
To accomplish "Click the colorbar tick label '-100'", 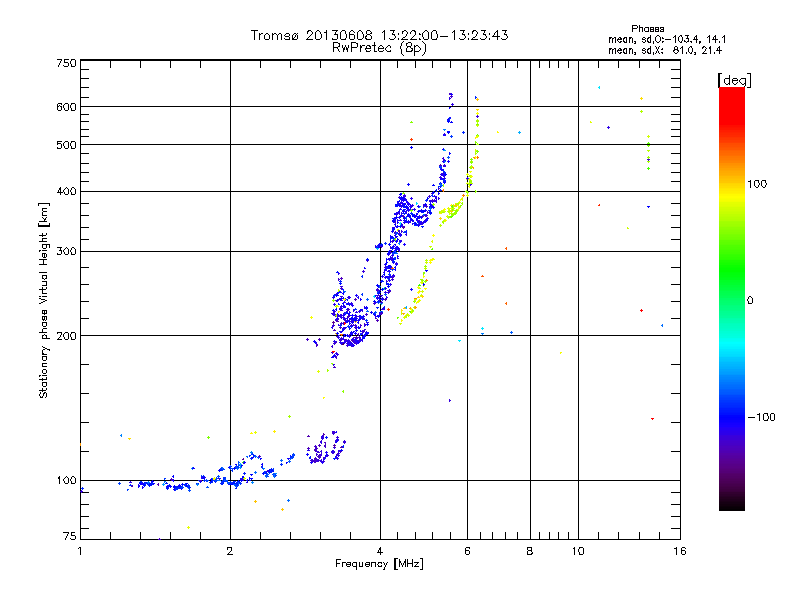I will pyautogui.click(x=761, y=417).
